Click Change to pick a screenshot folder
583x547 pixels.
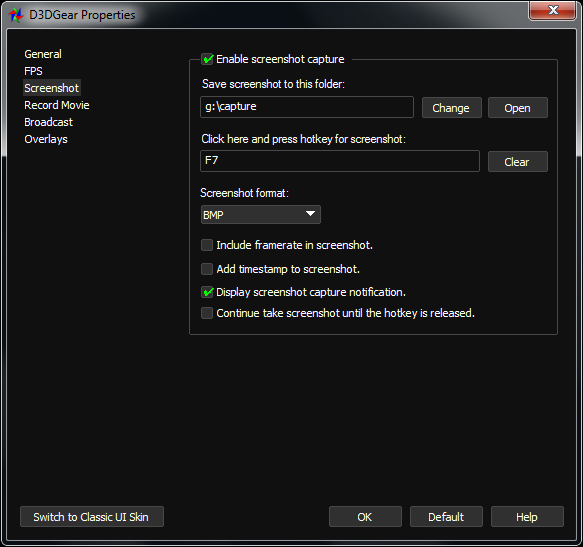tap(451, 108)
